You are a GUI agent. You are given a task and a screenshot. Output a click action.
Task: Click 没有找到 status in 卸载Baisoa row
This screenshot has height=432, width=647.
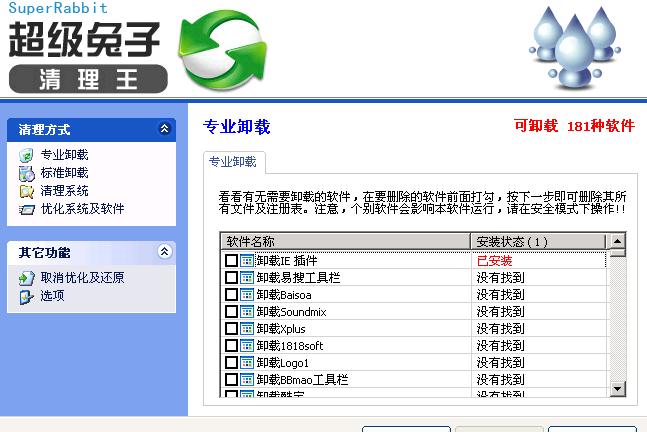pyautogui.click(x=501, y=295)
